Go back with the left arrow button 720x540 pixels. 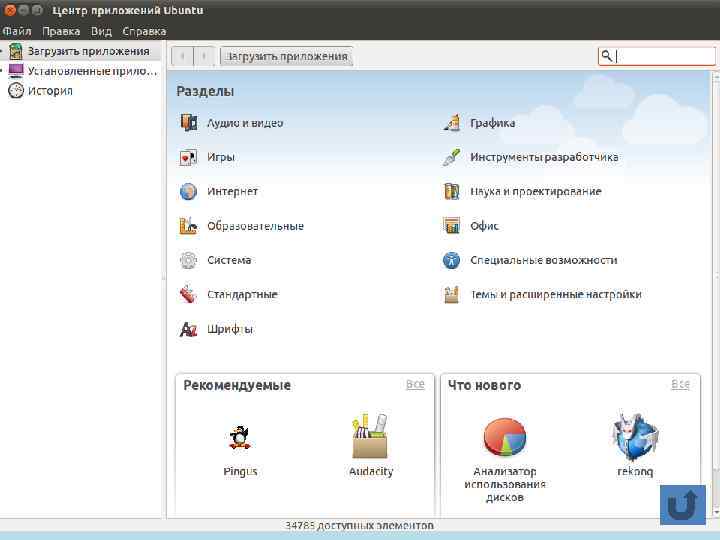pyautogui.click(x=182, y=56)
